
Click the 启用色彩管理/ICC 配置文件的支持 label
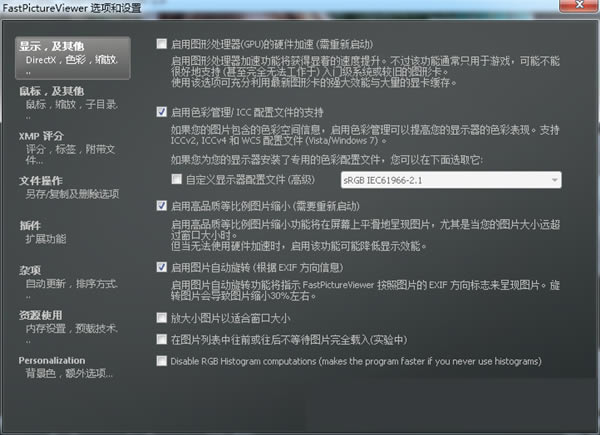[247, 112]
